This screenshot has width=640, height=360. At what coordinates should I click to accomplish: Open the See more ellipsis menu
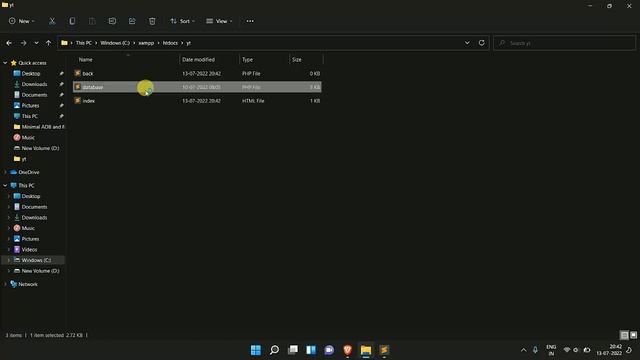pos(250,21)
